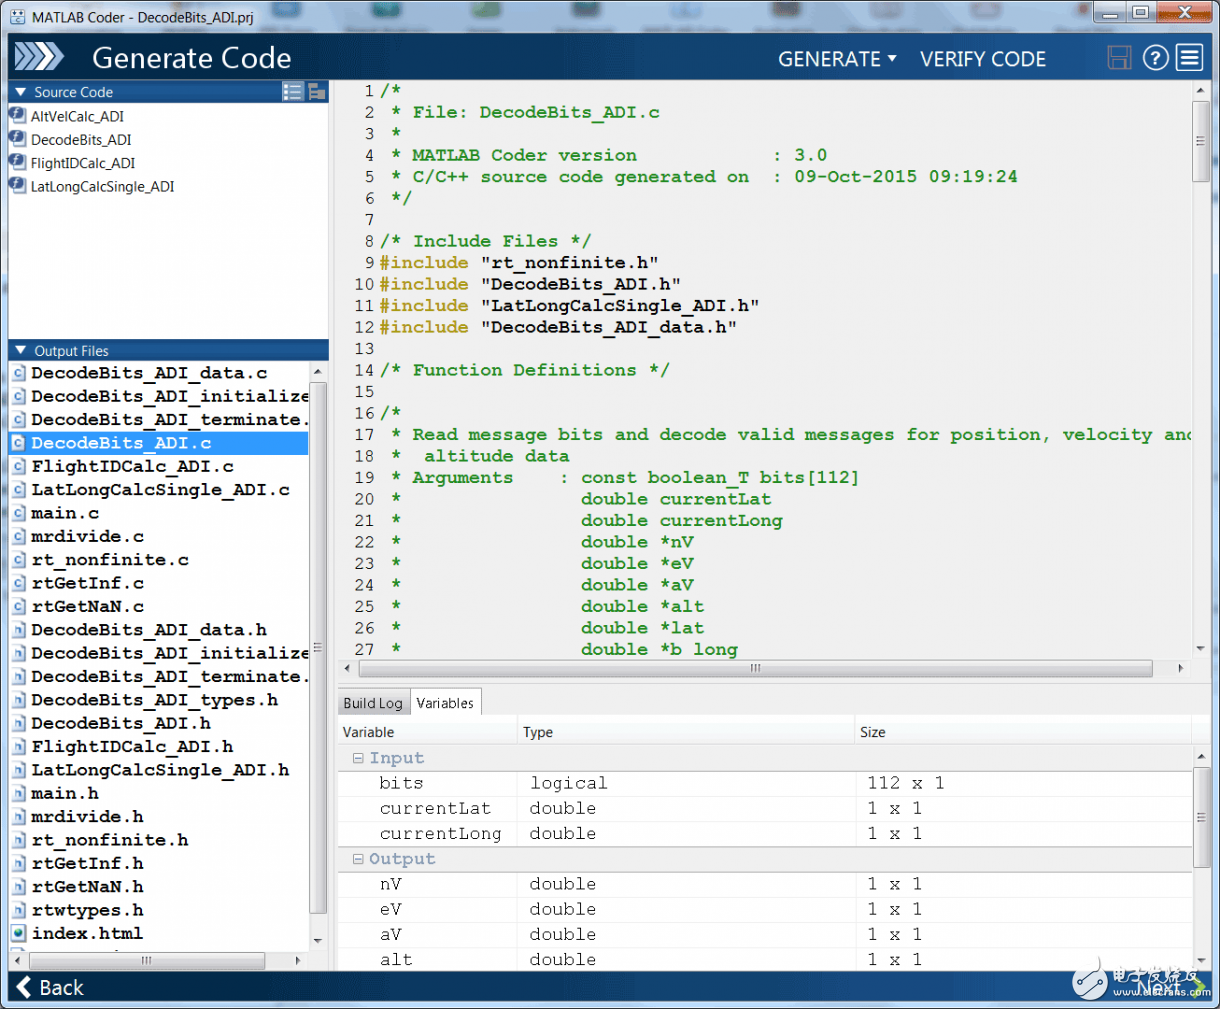1220x1009 pixels.
Task: Select FlightIDCalc_ADI.h output file
Action: (132, 746)
